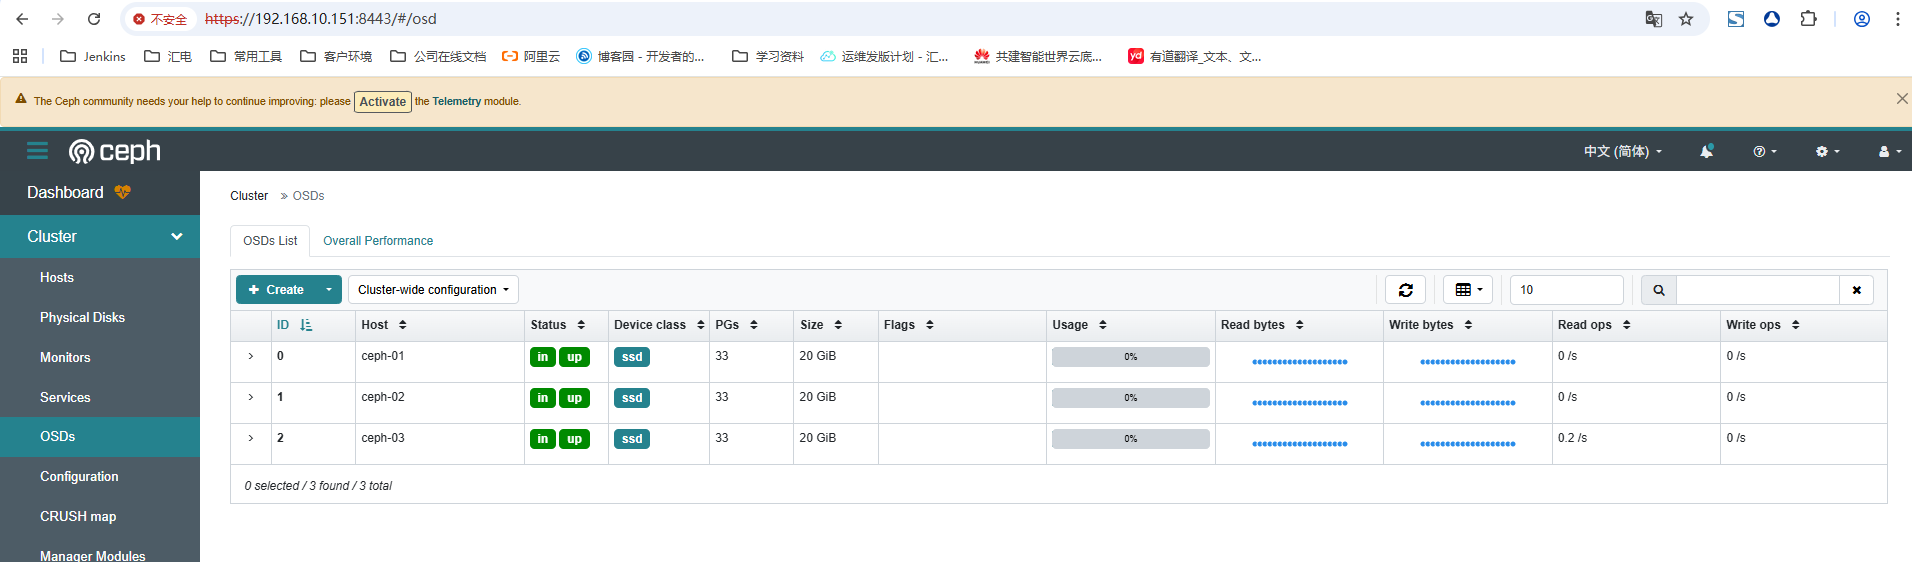Click the browser address bar URL
Screen dimensions: 1912x562
[x=320, y=19]
